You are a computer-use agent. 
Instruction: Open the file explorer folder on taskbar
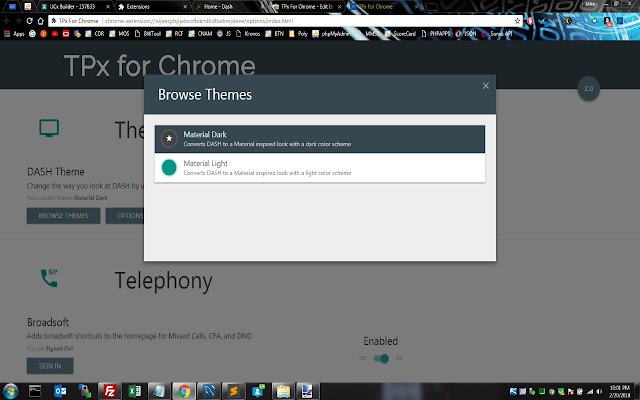click(283, 391)
